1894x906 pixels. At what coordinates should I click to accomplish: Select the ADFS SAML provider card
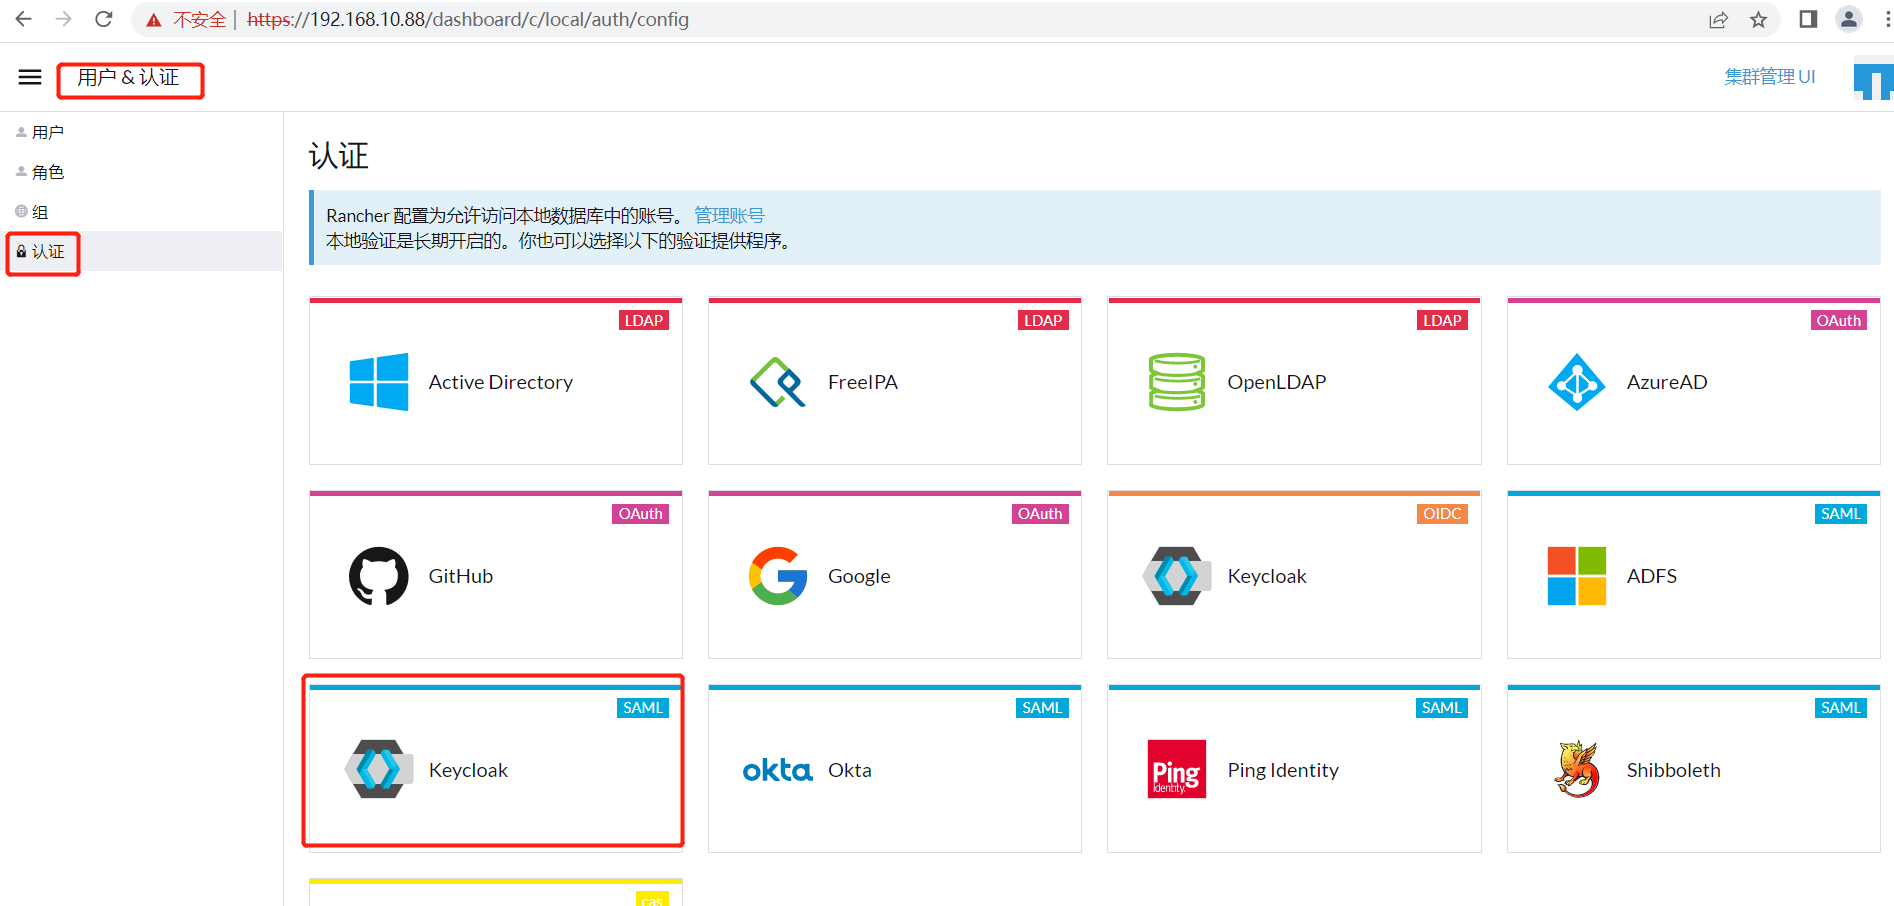pyautogui.click(x=1694, y=575)
